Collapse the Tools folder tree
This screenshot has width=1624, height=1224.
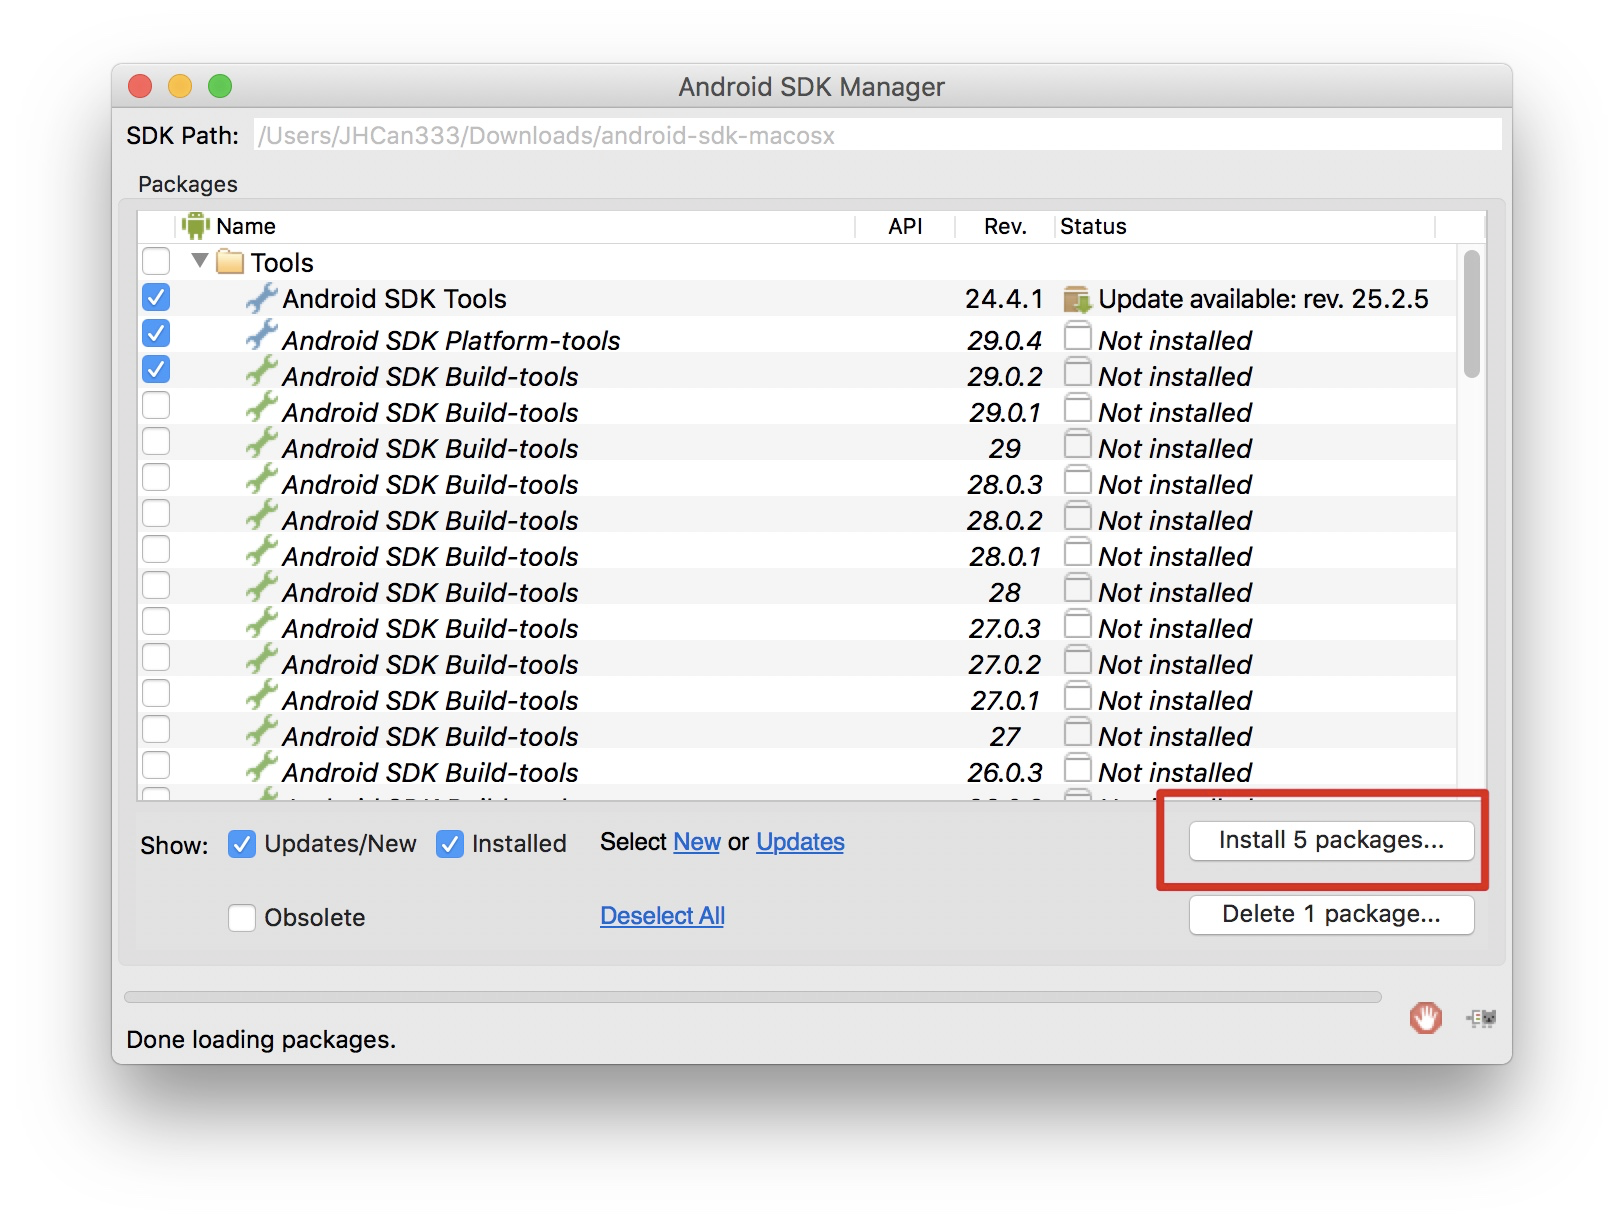(200, 261)
